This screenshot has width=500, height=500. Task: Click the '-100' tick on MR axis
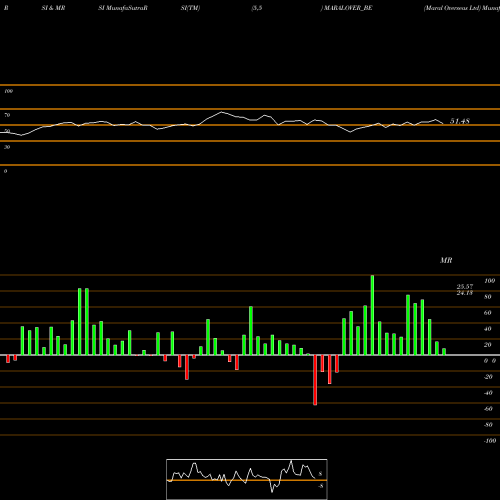(x=490, y=441)
